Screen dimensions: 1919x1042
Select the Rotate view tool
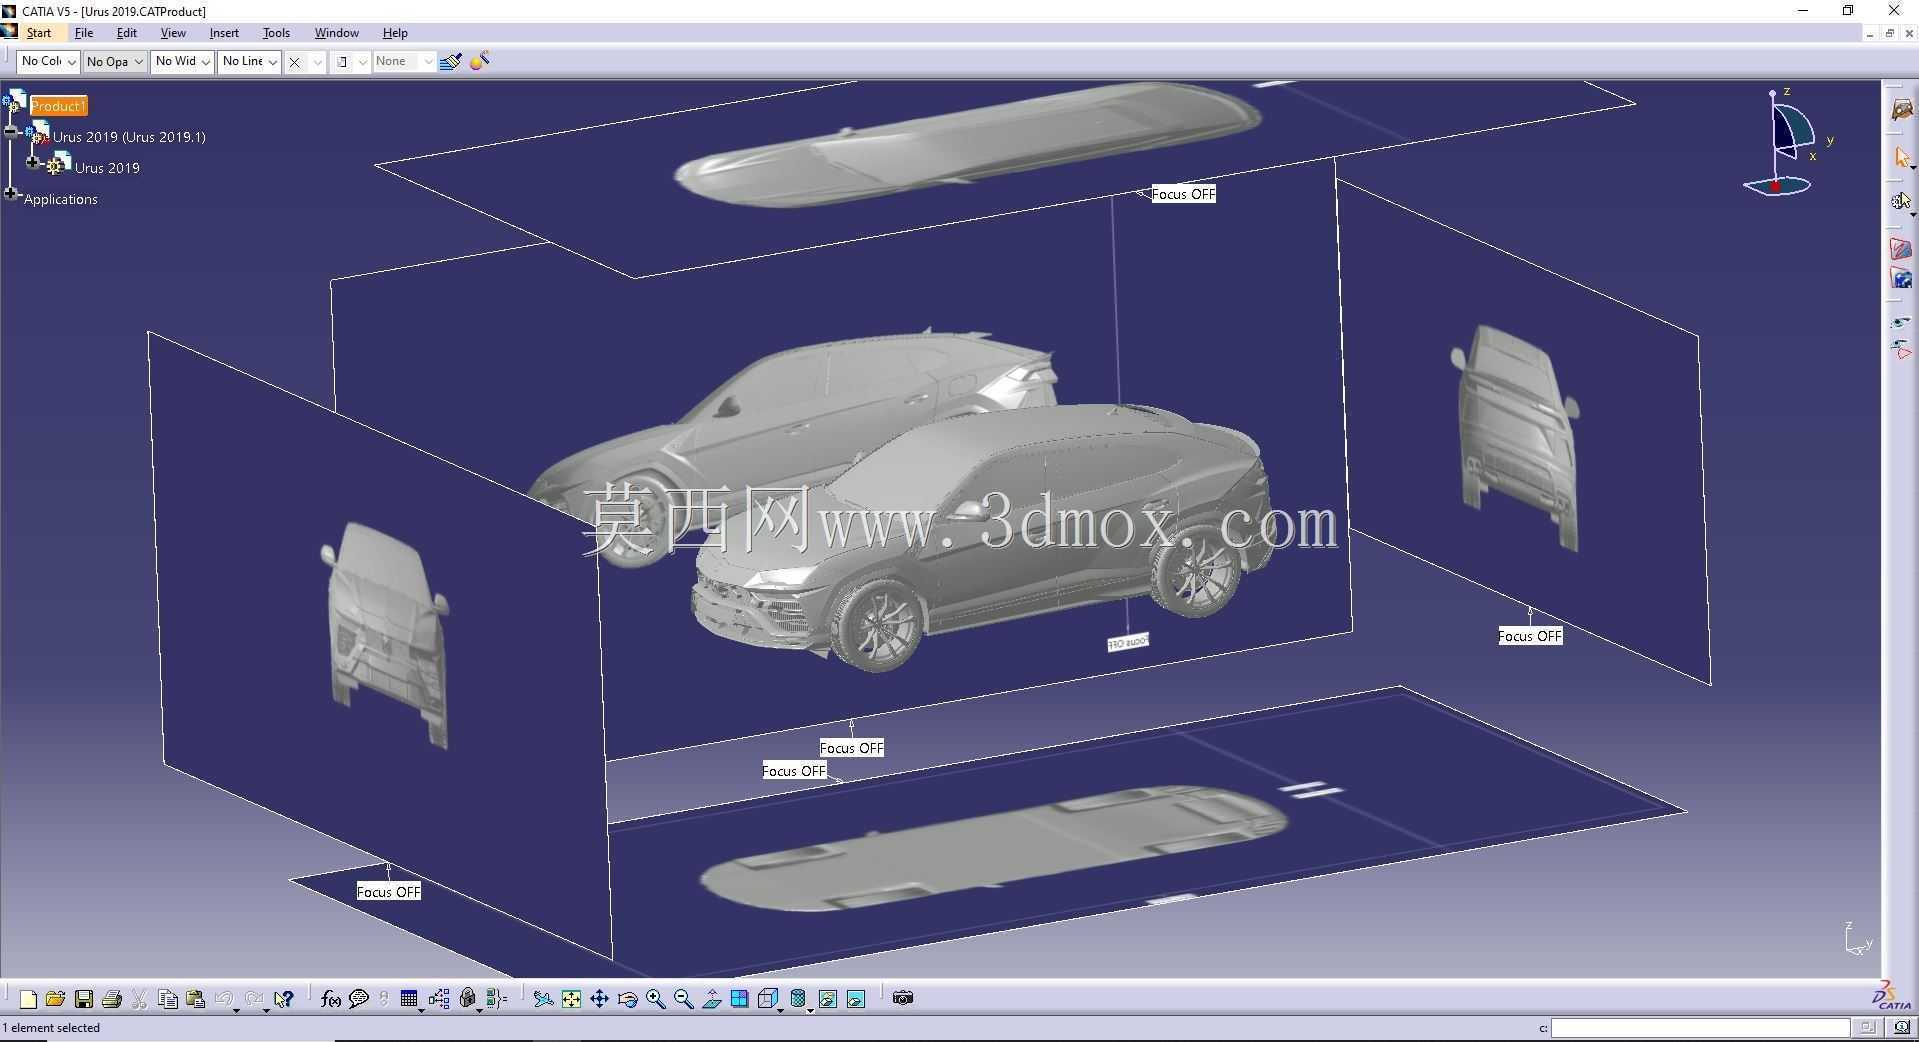coord(627,998)
